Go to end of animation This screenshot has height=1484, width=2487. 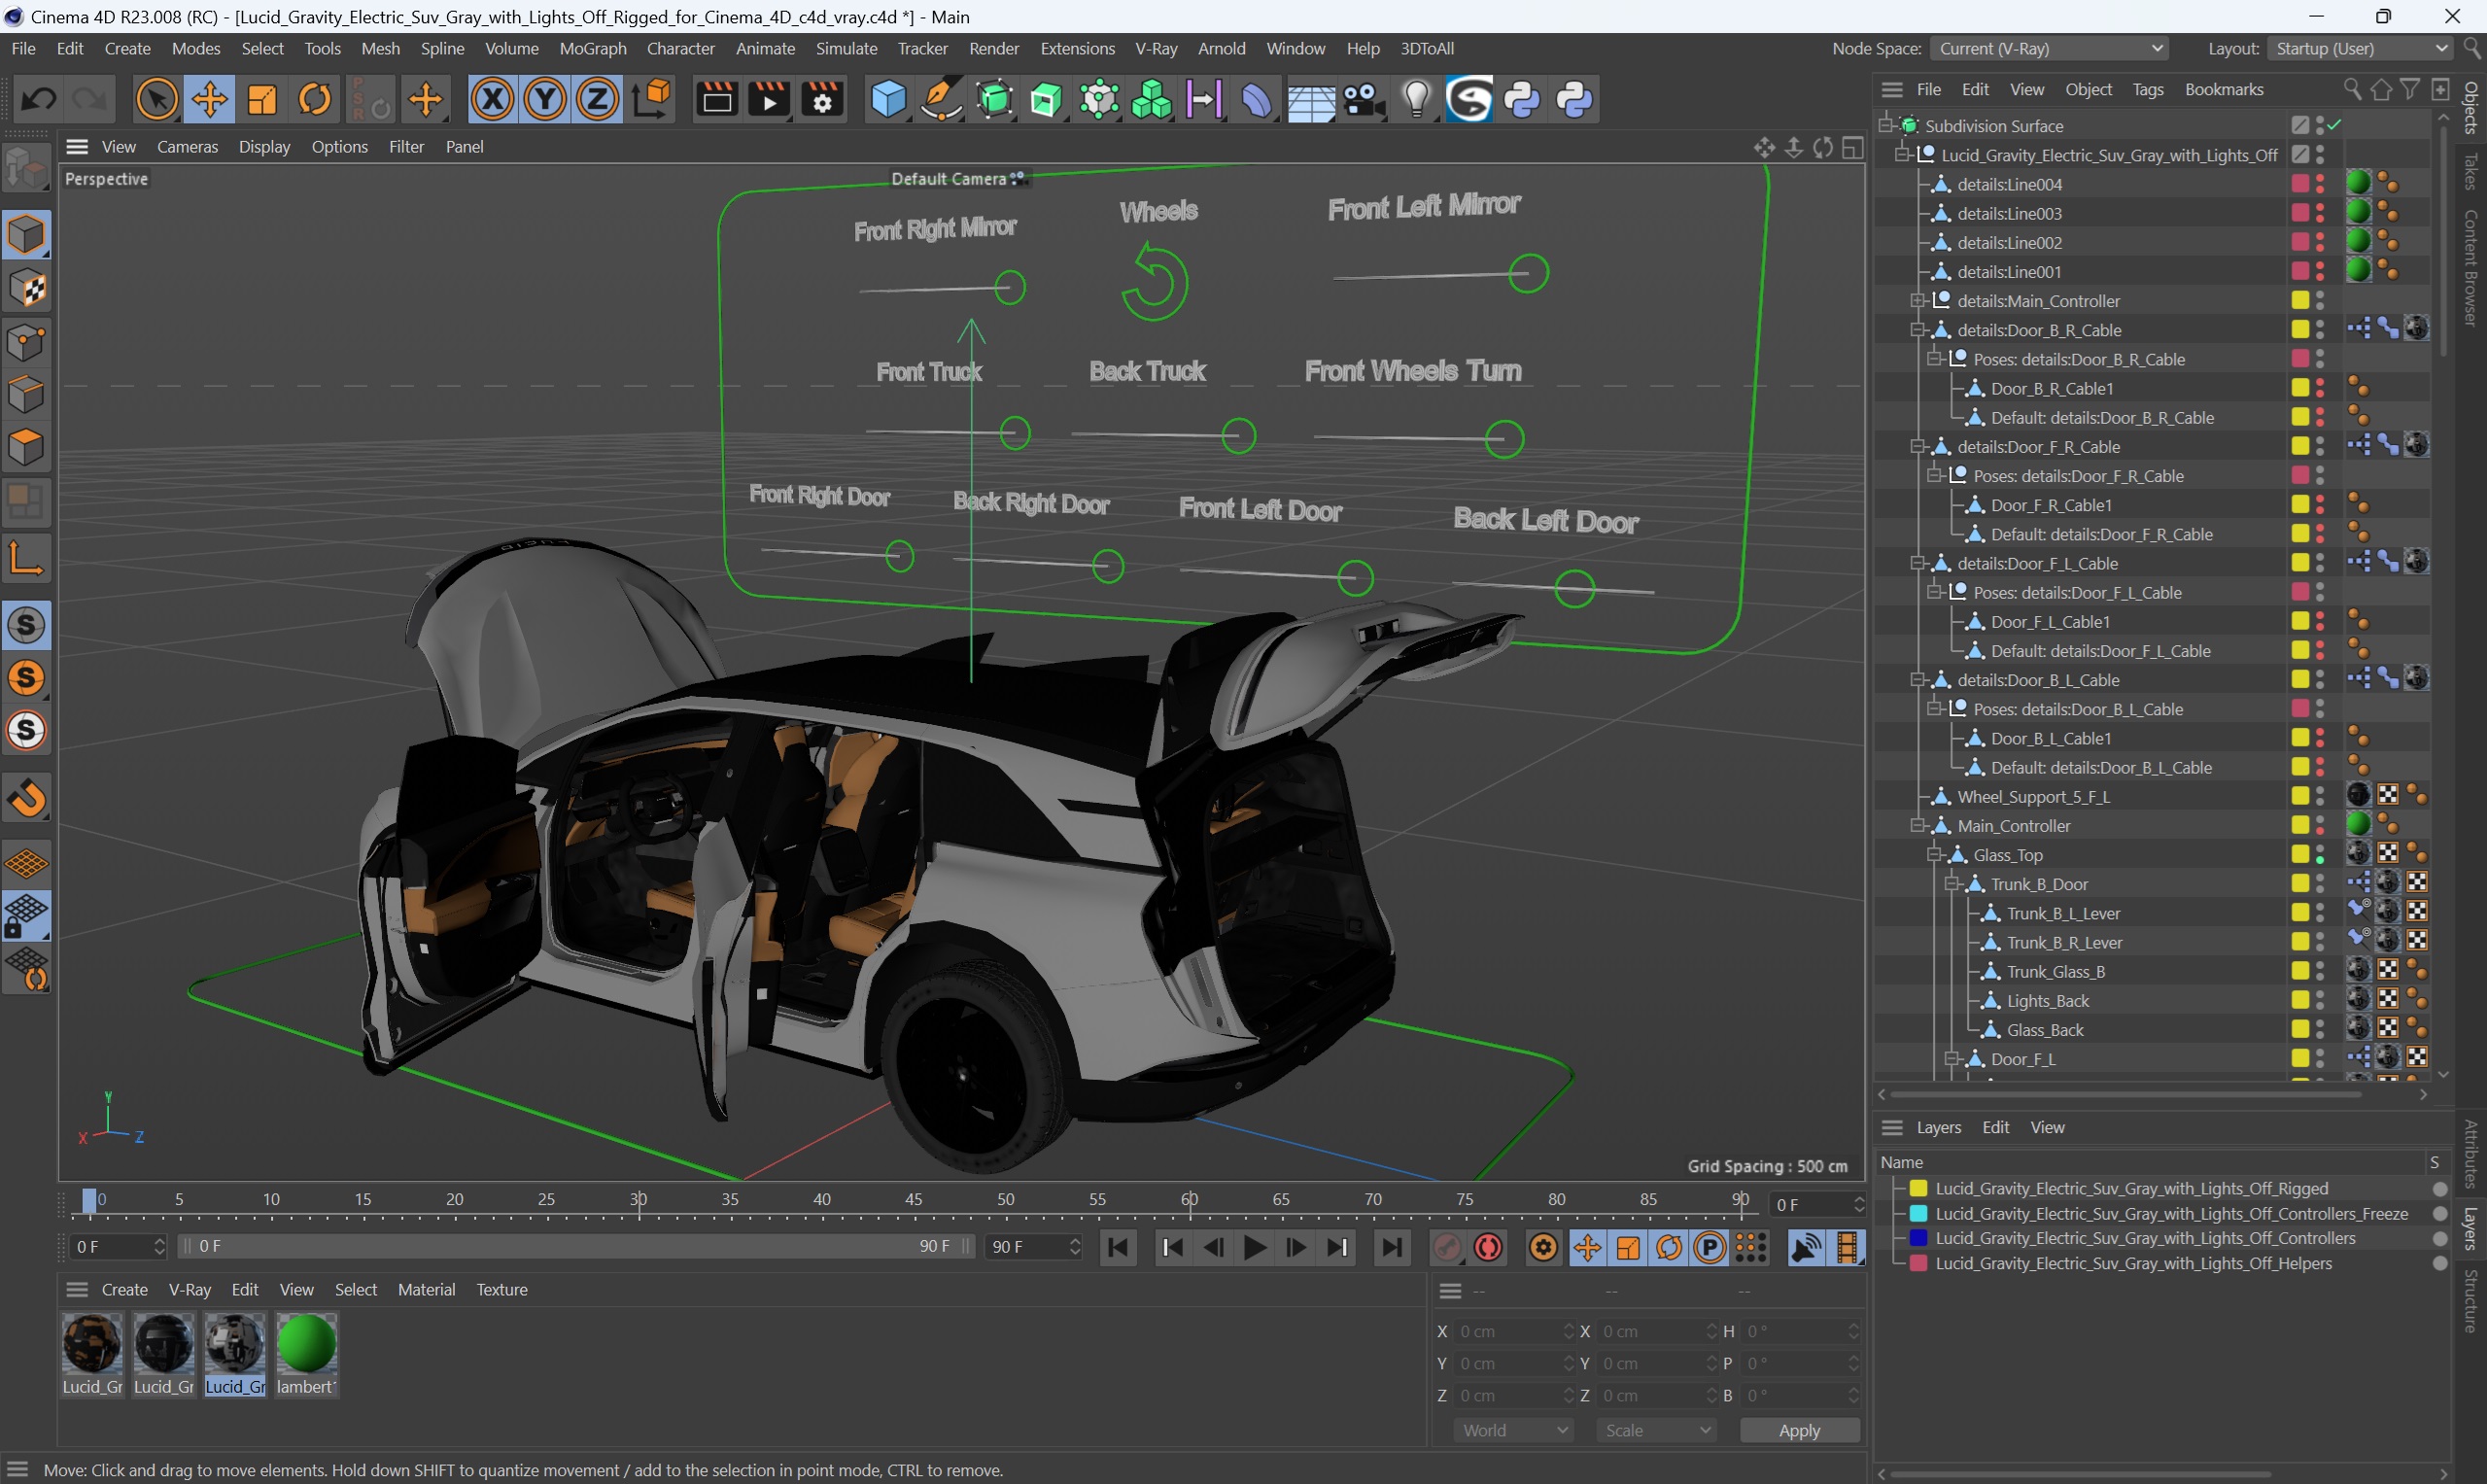(x=1391, y=1247)
